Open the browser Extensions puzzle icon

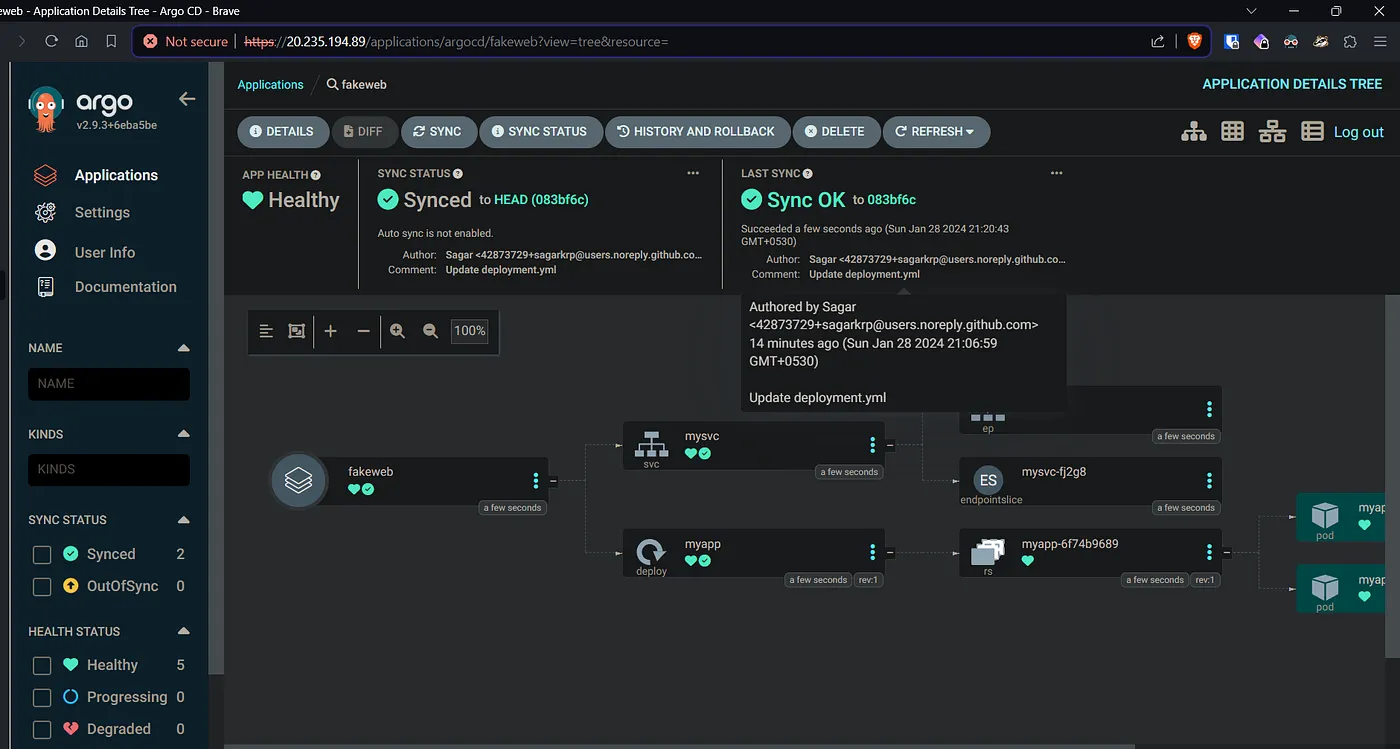tap(1351, 41)
